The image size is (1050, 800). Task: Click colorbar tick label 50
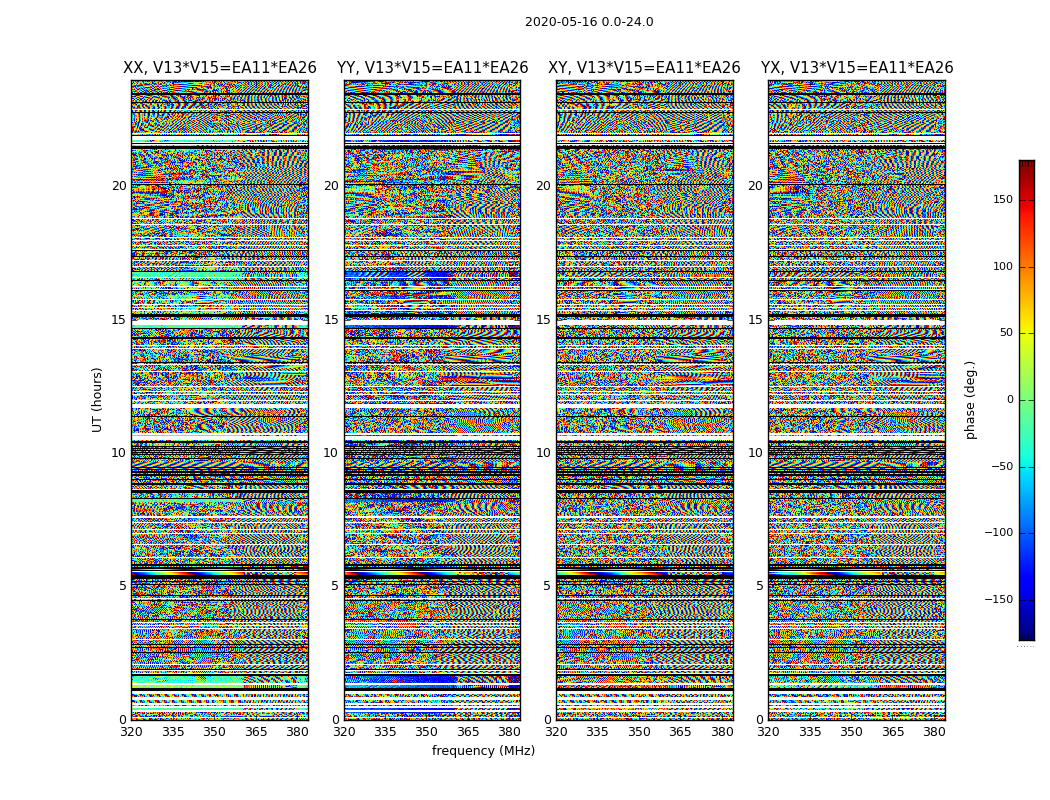point(1006,333)
